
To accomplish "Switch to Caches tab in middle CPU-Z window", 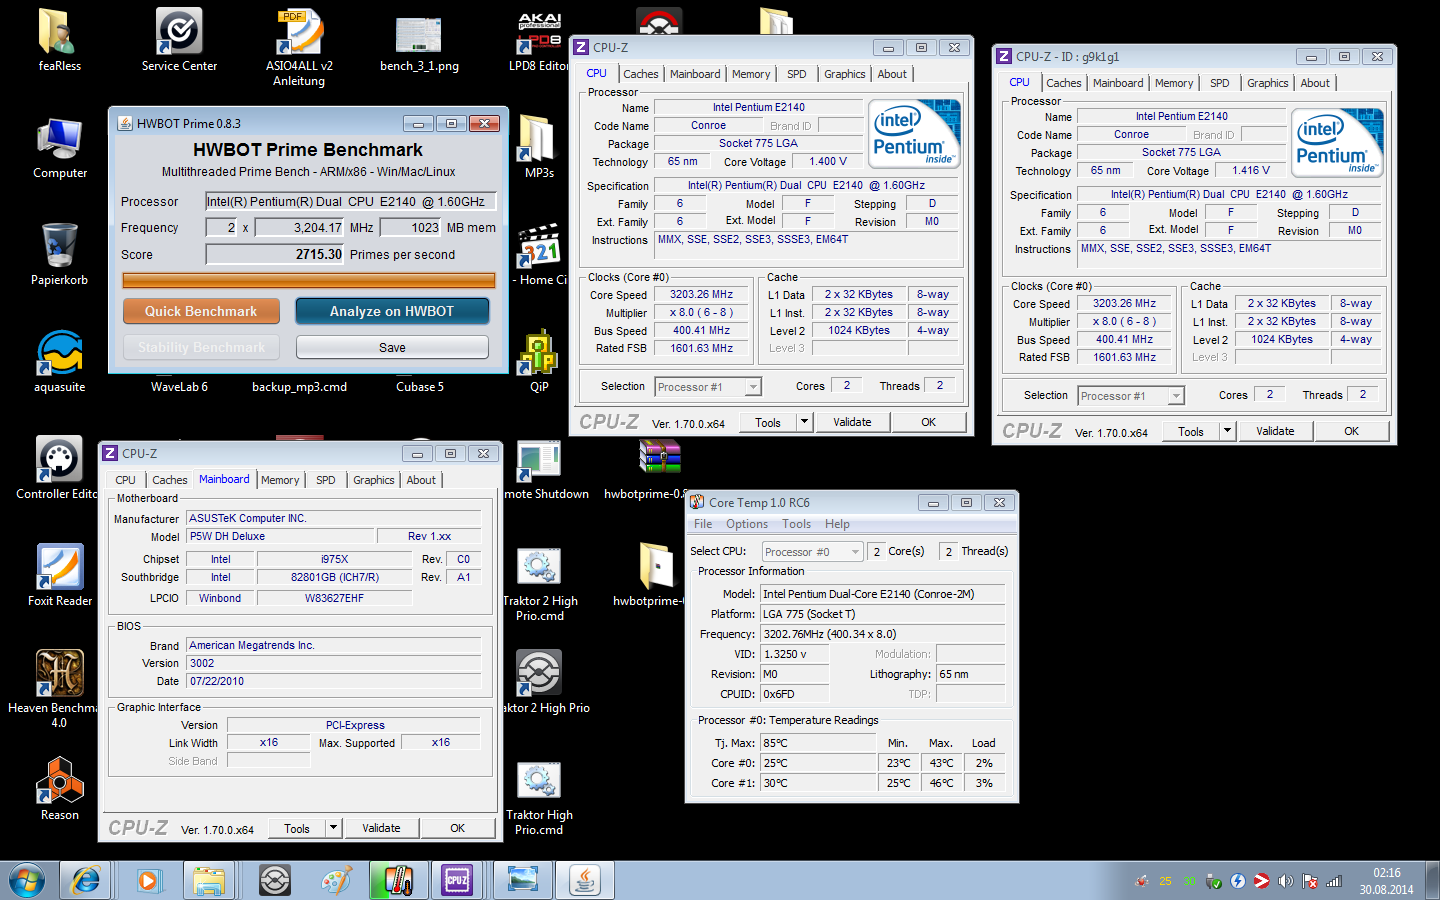I will 641,74.
